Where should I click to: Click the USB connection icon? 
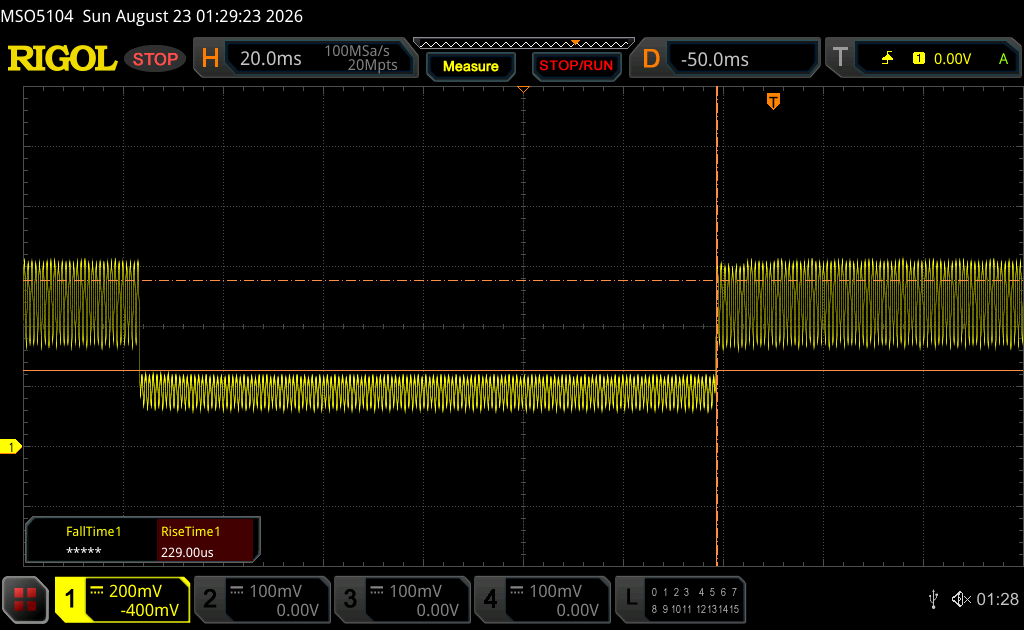933,599
